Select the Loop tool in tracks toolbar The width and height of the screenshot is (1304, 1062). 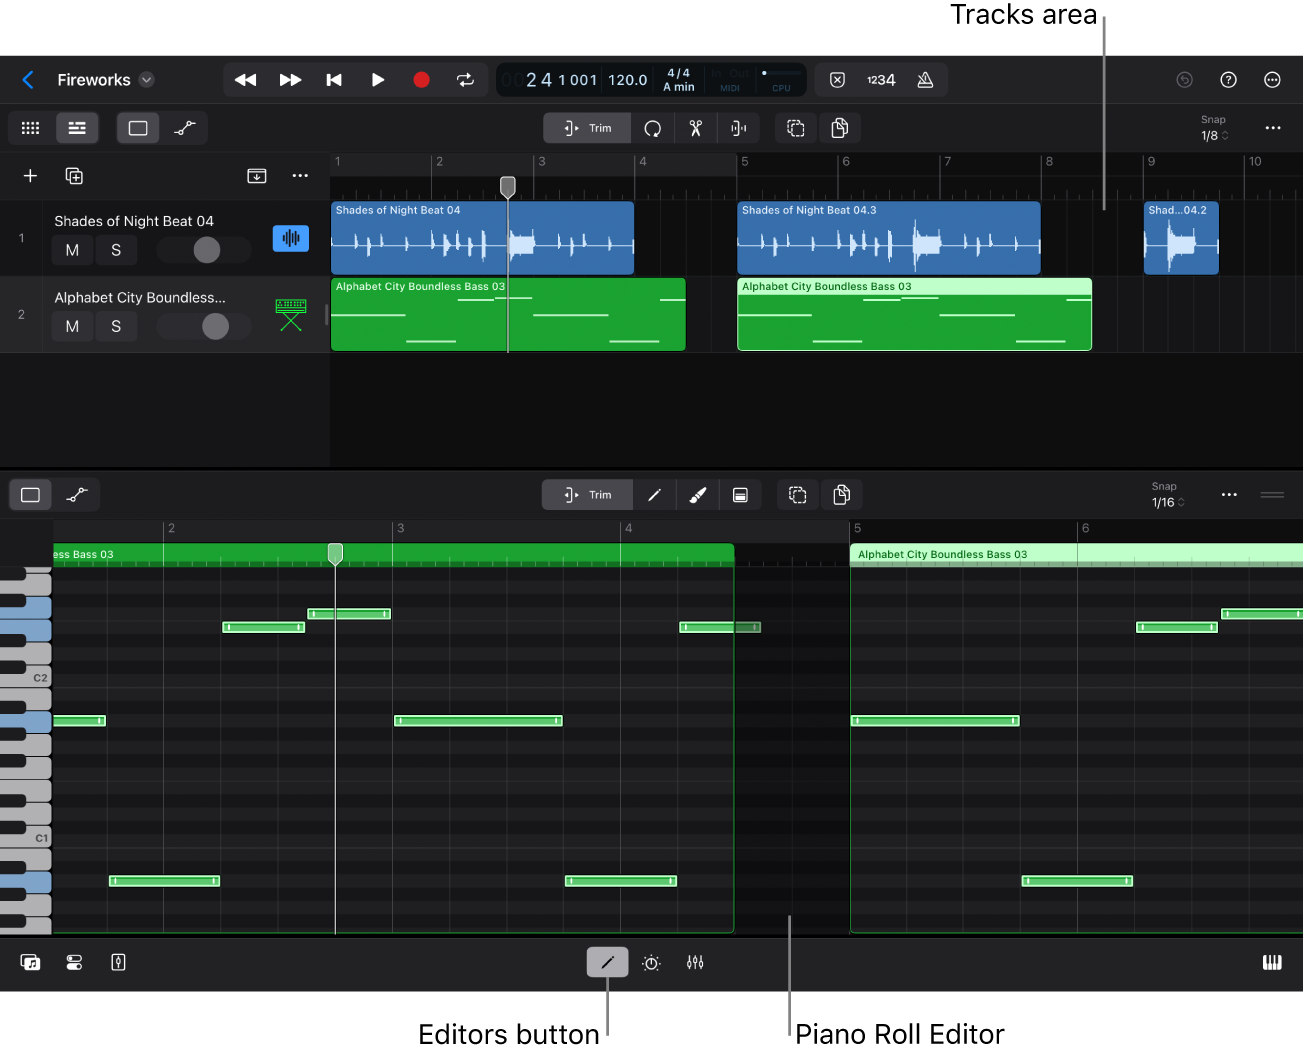[x=653, y=128]
